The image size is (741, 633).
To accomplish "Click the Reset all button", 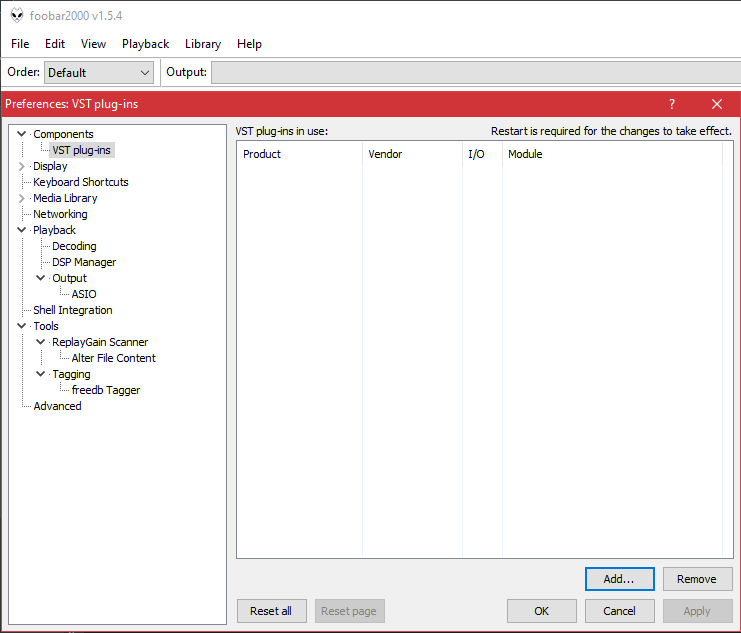I will (x=272, y=611).
